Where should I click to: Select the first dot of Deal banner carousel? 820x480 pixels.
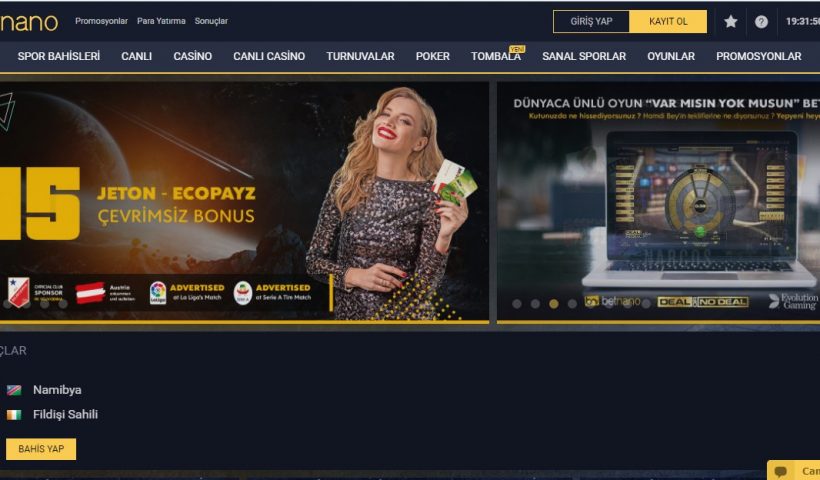point(517,304)
